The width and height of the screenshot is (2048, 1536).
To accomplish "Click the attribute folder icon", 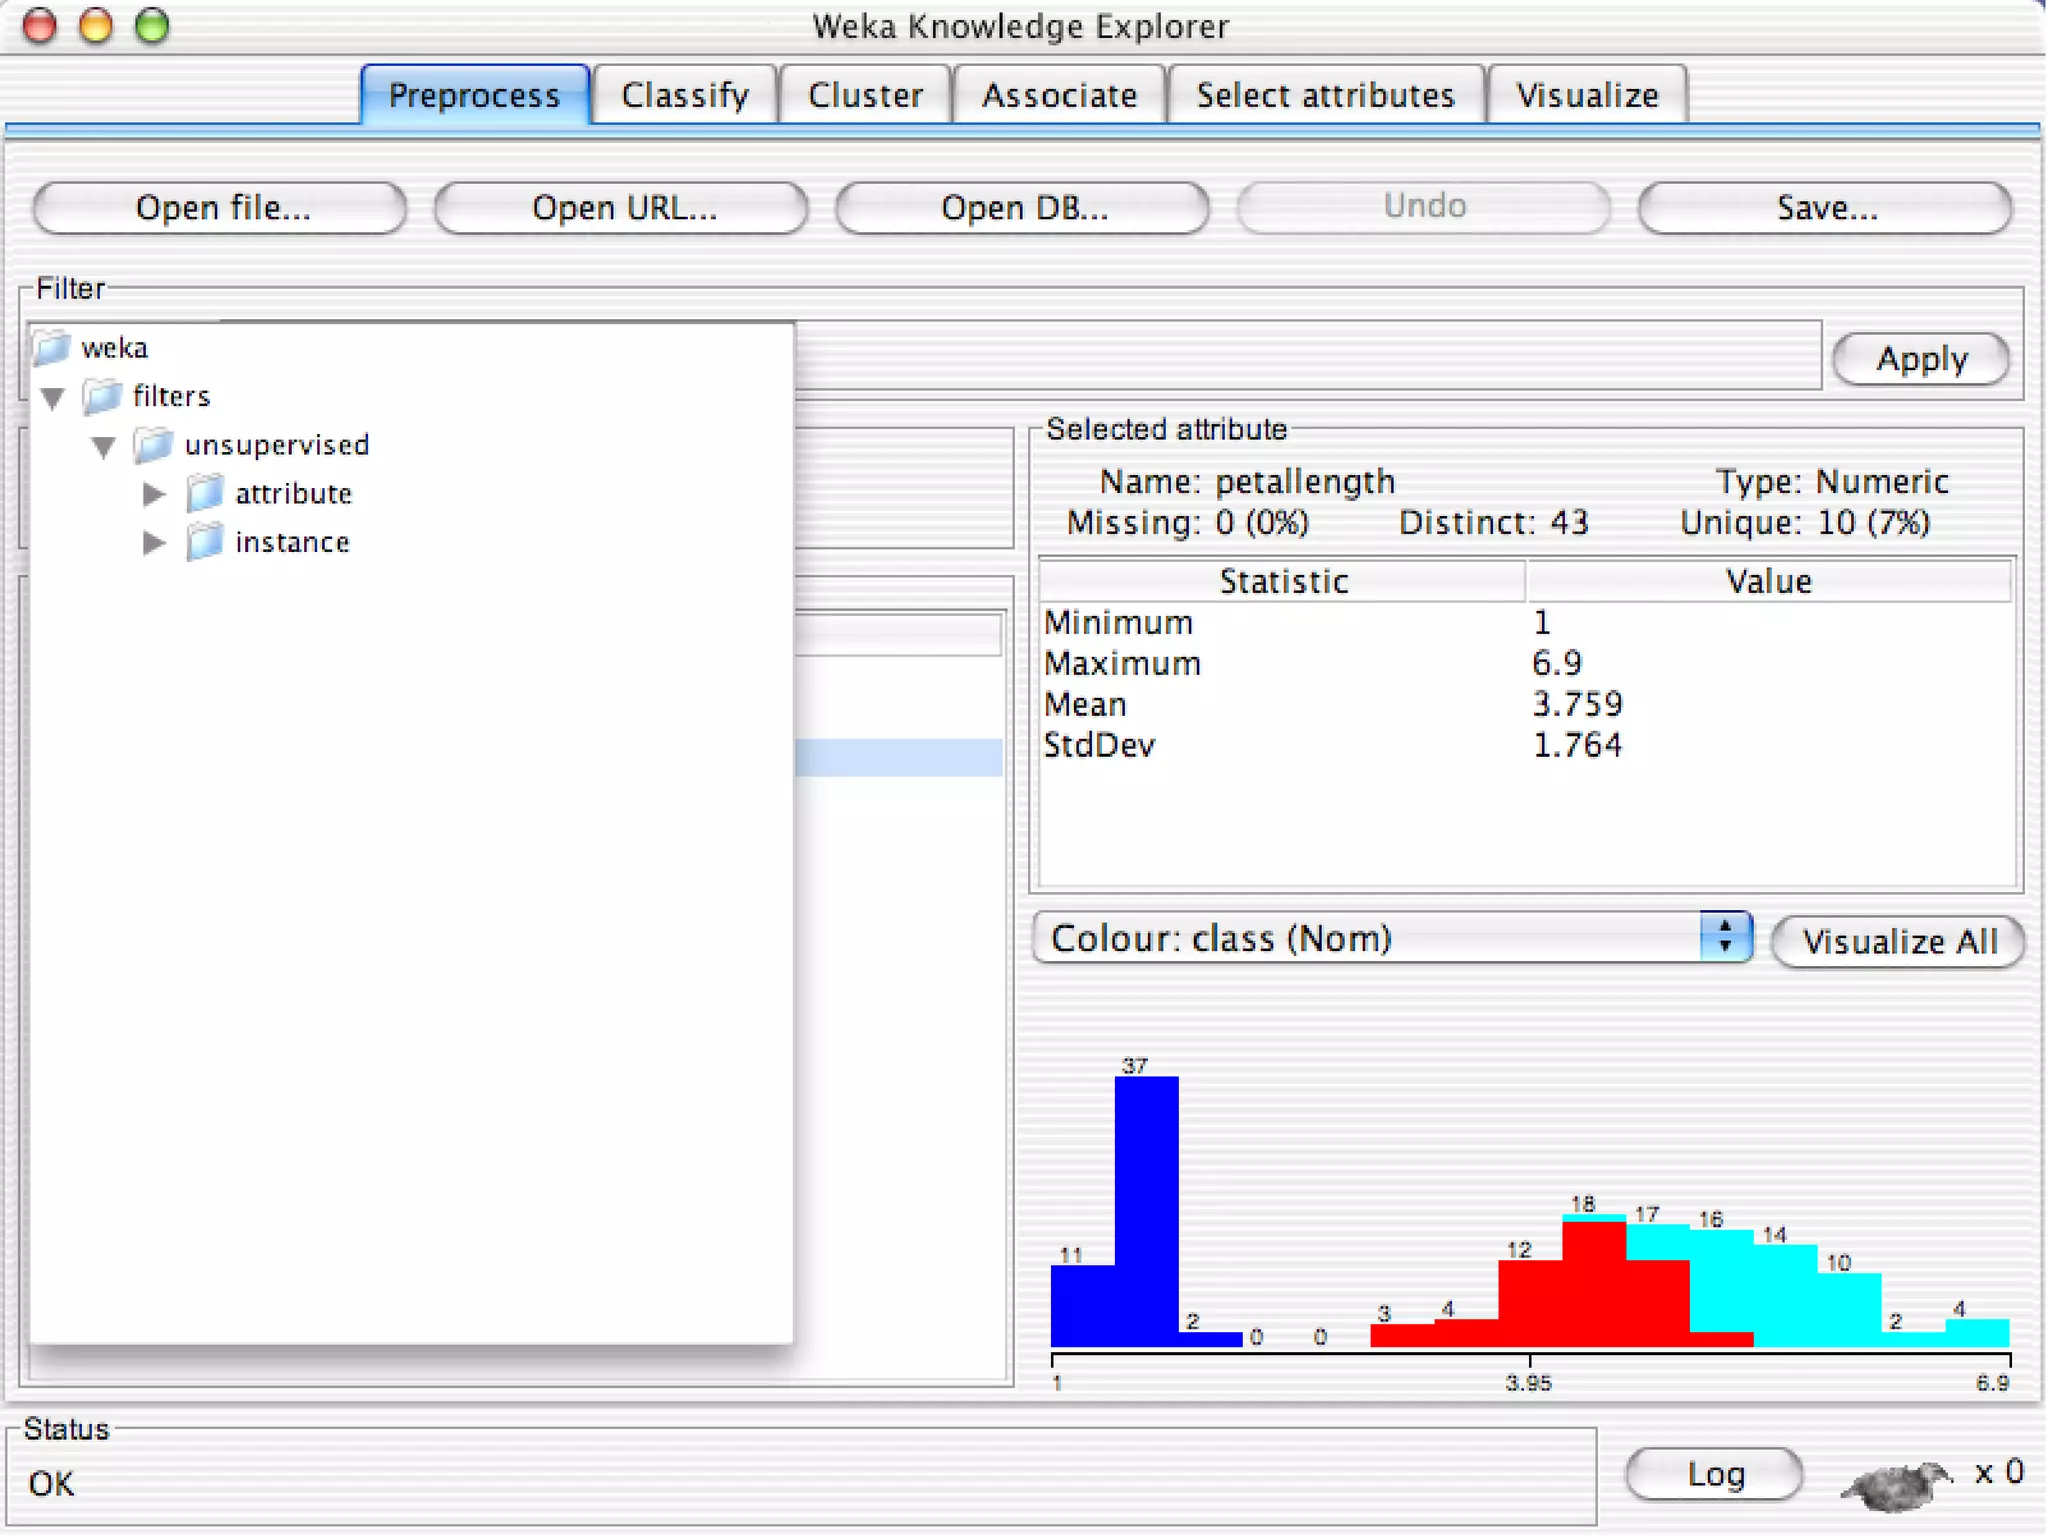I will click(x=205, y=494).
